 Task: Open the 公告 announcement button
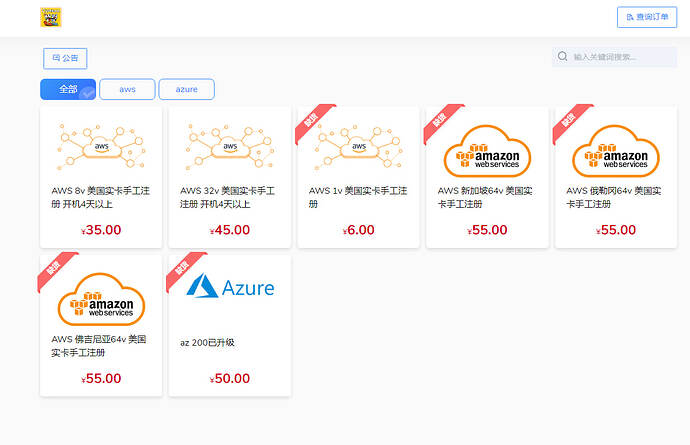click(65, 58)
